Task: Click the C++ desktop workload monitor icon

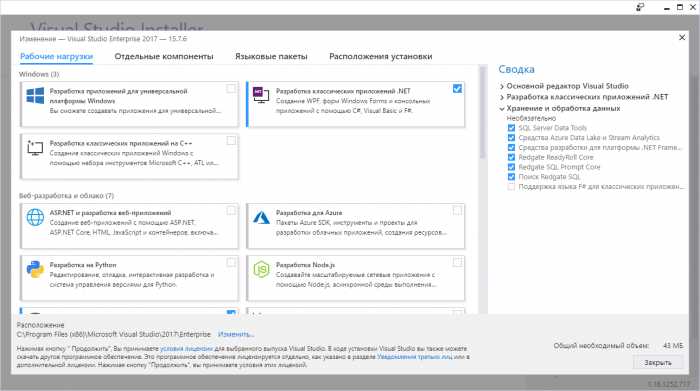Action: coord(35,148)
